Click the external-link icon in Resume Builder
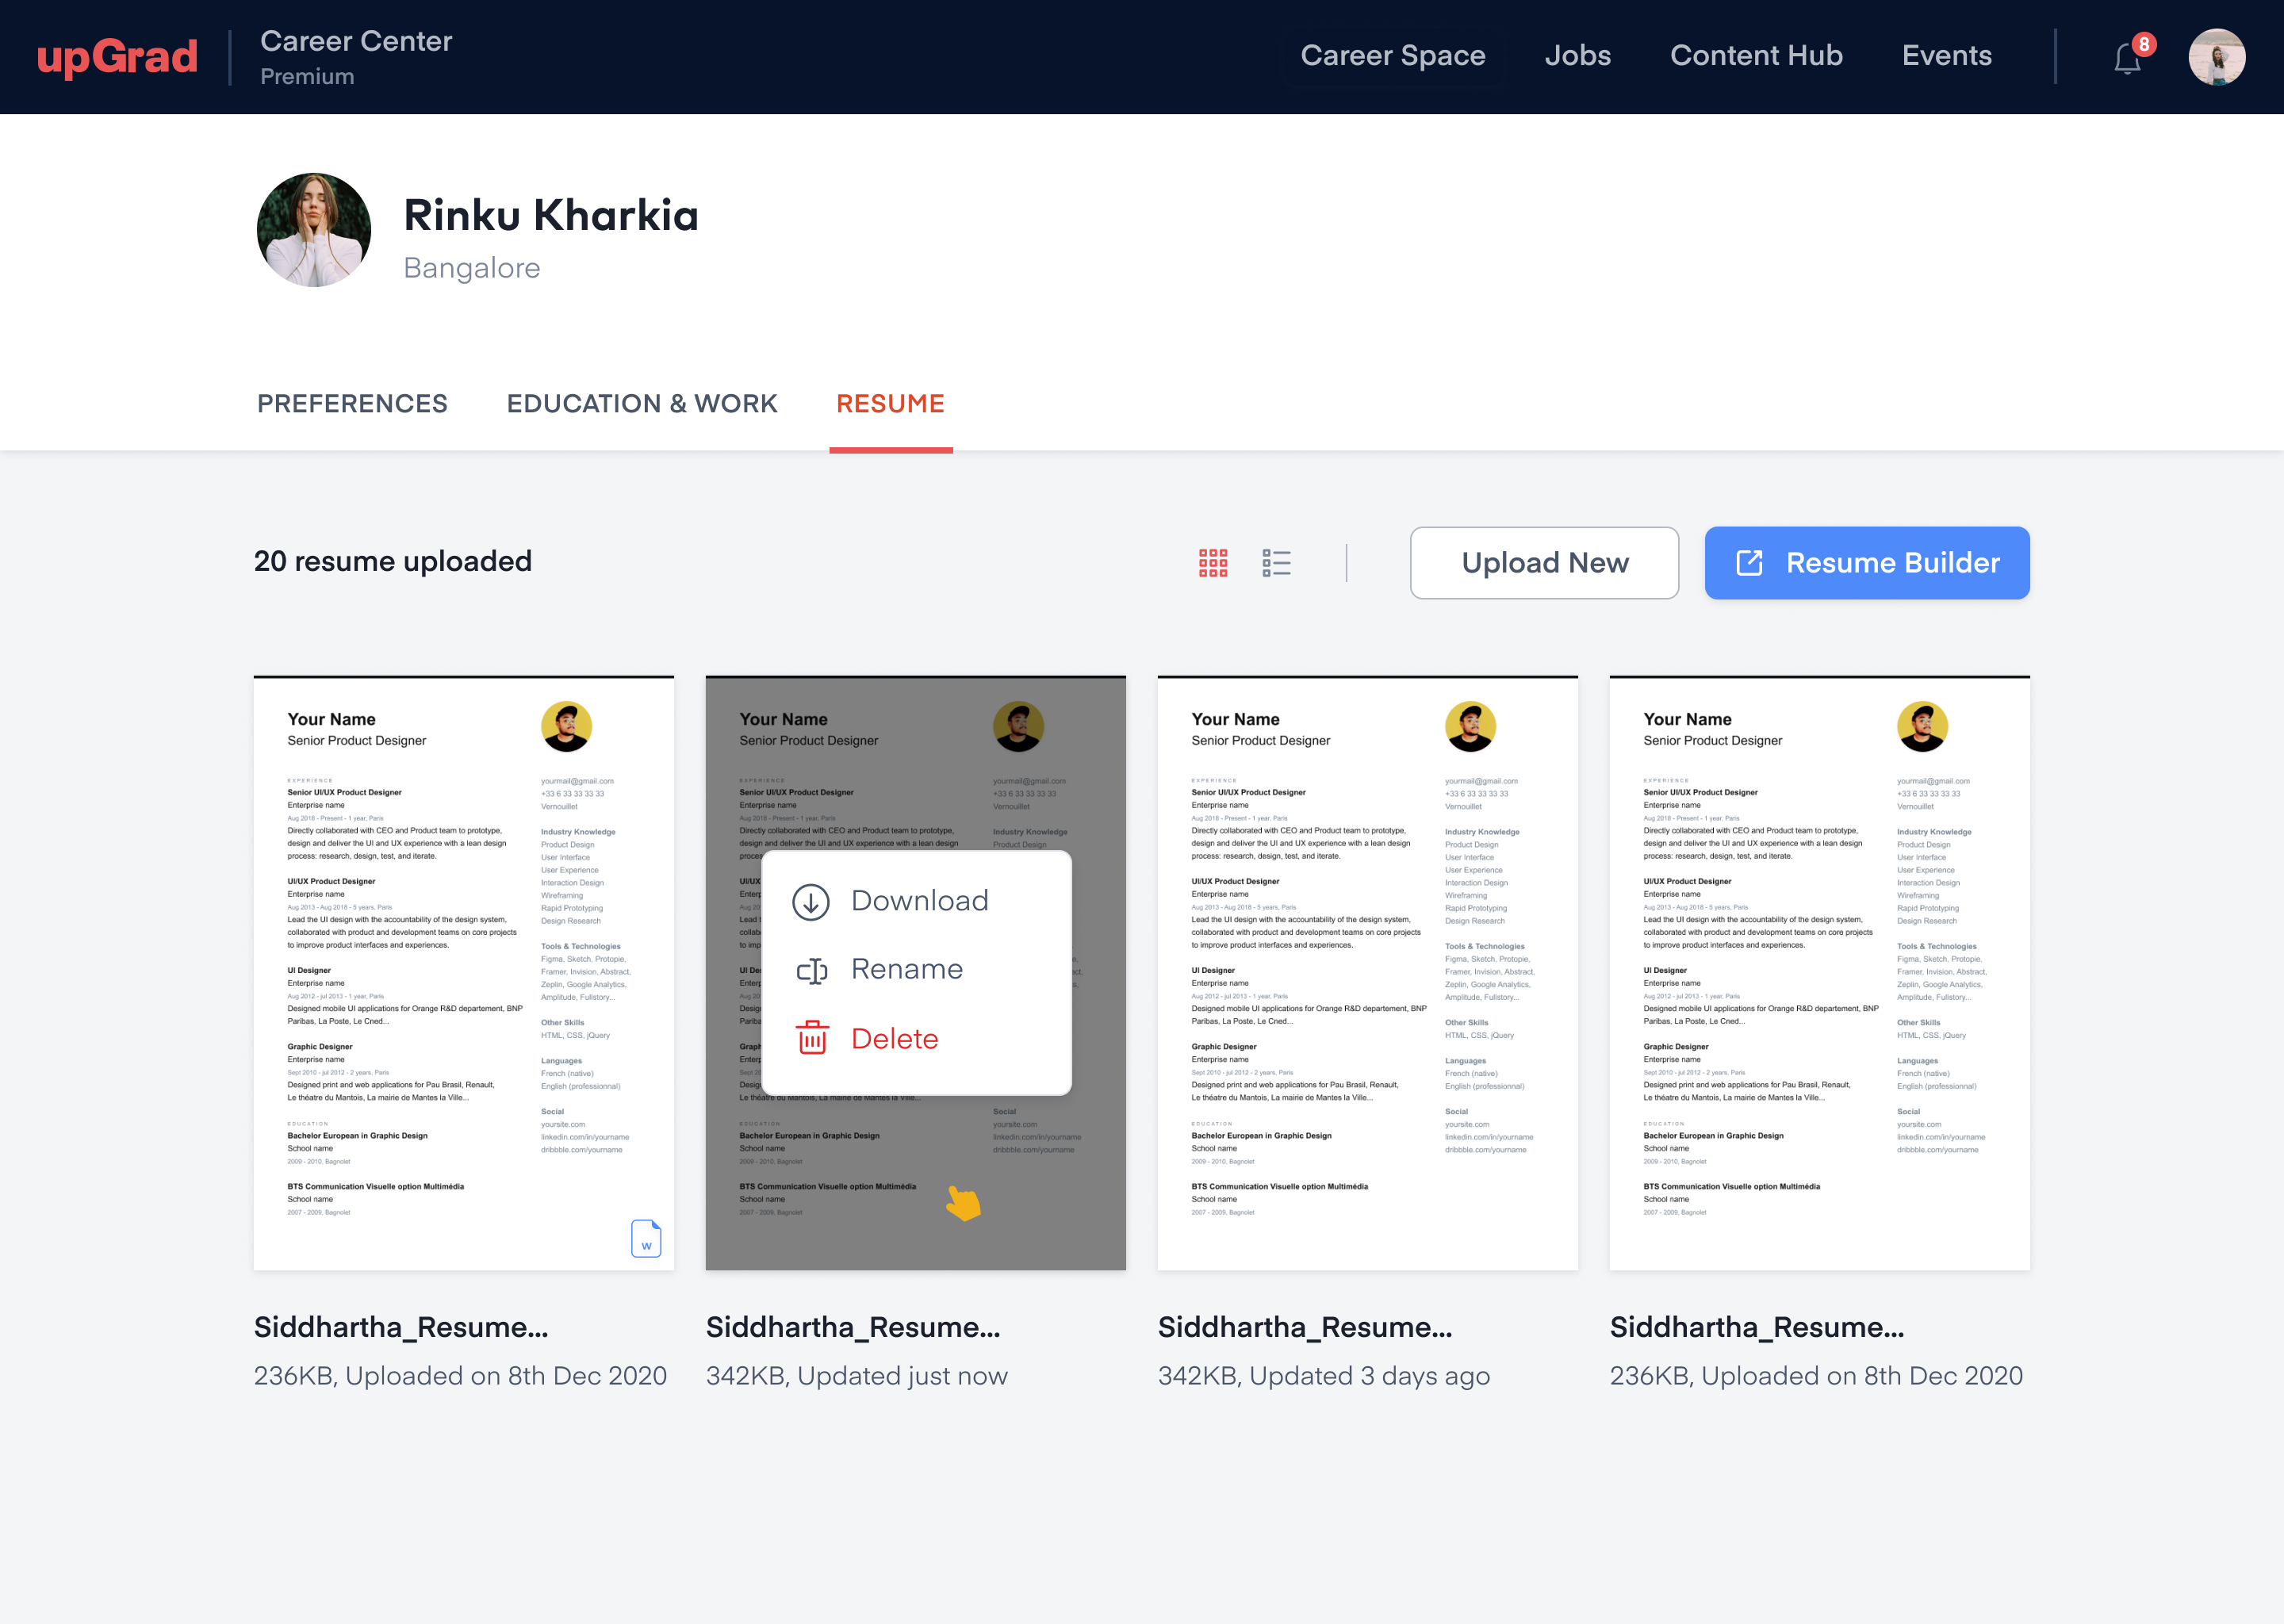This screenshot has width=2284, height=1624. pos(1749,563)
